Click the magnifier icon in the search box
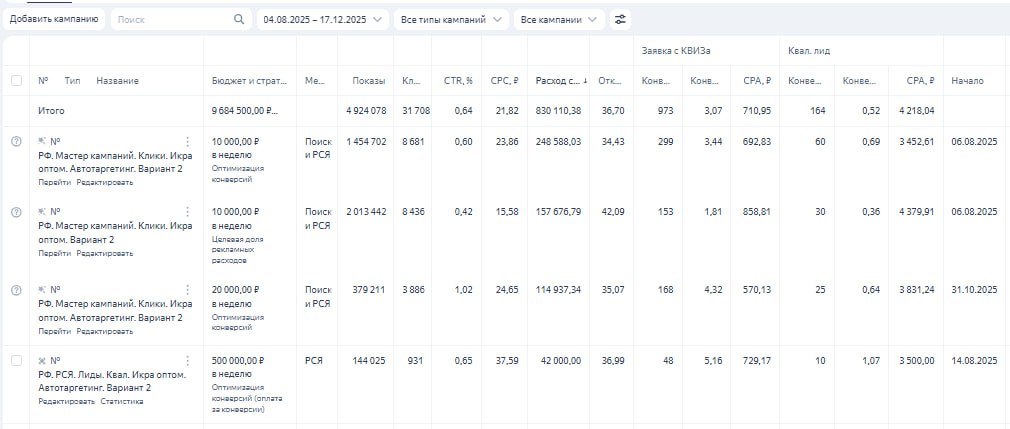The height and width of the screenshot is (429, 1010). point(239,19)
